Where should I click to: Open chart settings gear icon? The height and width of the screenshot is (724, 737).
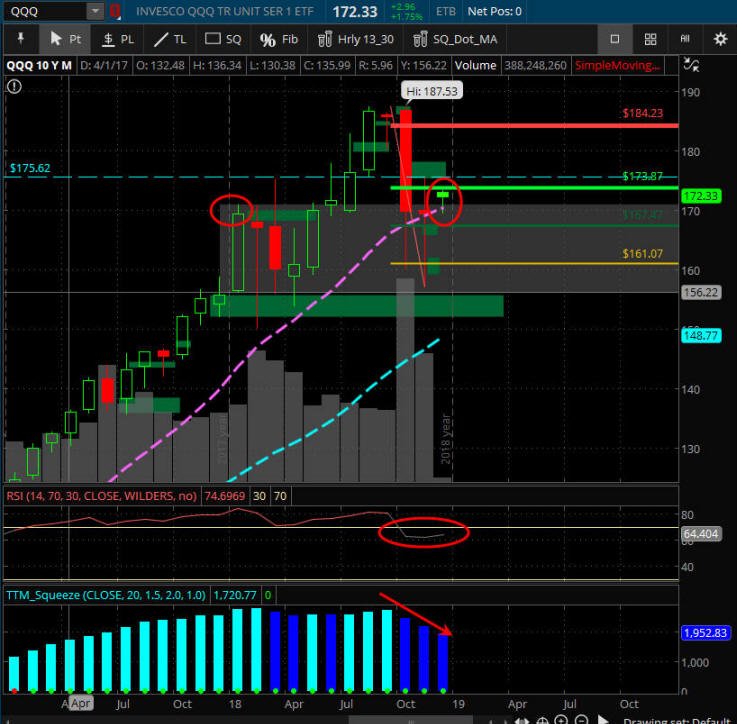tap(720, 39)
